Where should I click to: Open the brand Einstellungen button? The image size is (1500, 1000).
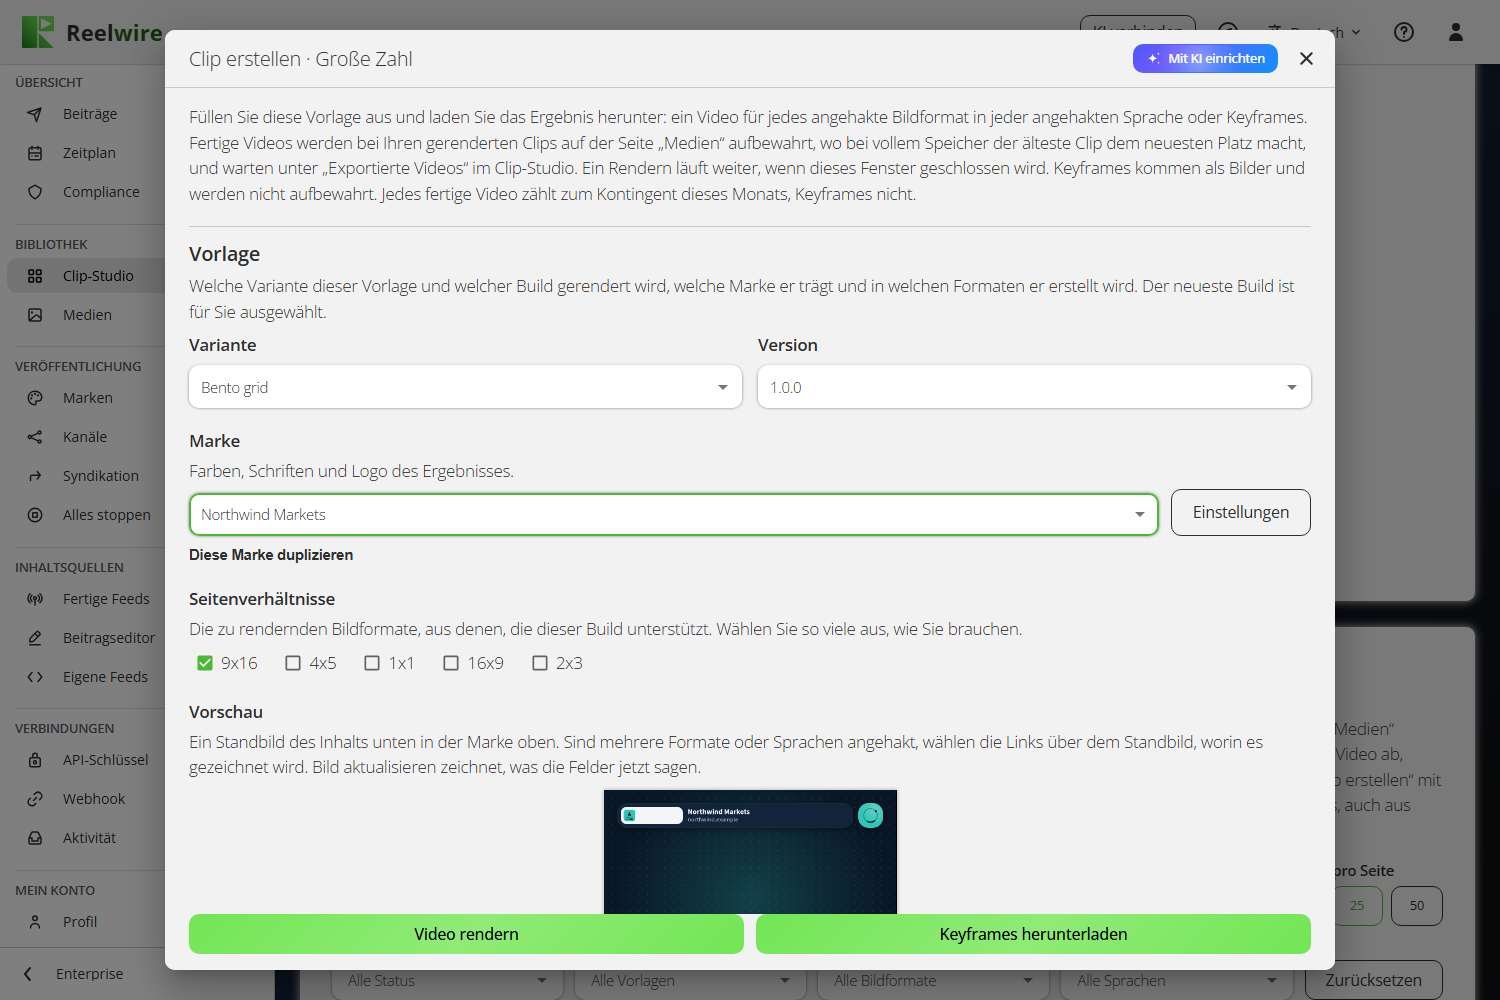point(1241,512)
